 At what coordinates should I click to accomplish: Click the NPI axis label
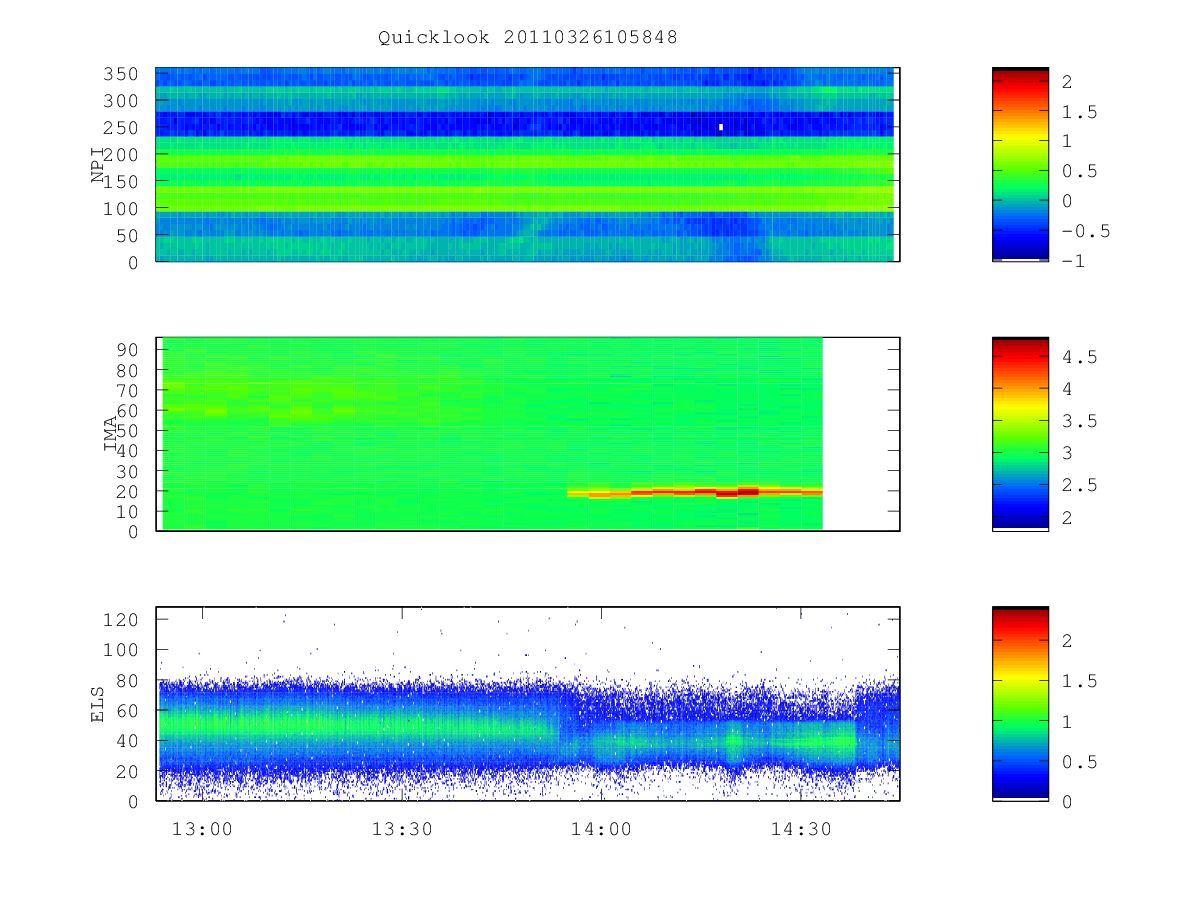[x=98, y=165]
